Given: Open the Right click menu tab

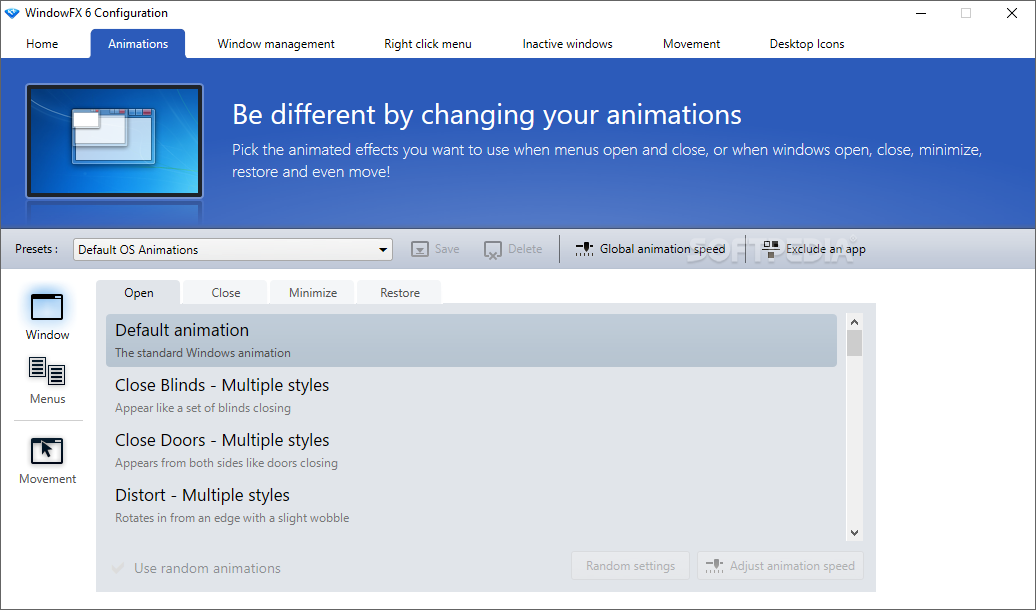Looking at the screenshot, I should pos(428,44).
